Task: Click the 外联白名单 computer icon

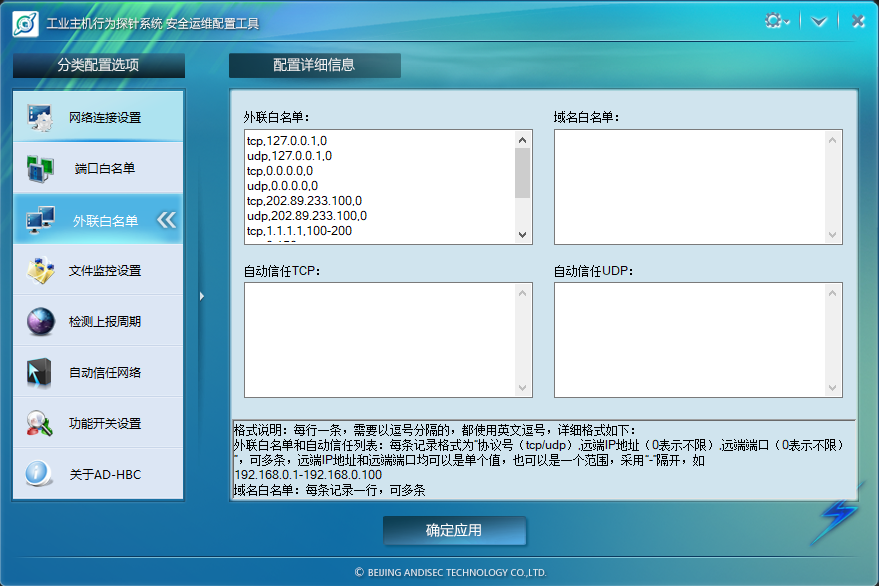Action: coord(40,220)
